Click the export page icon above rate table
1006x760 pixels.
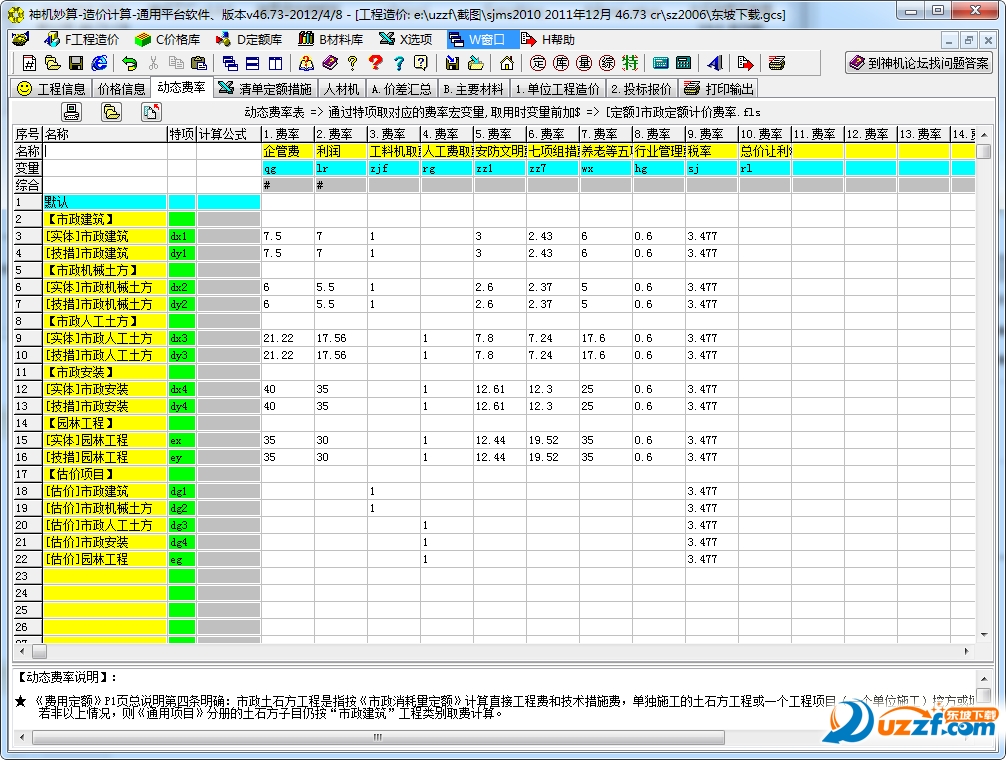[x=151, y=112]
